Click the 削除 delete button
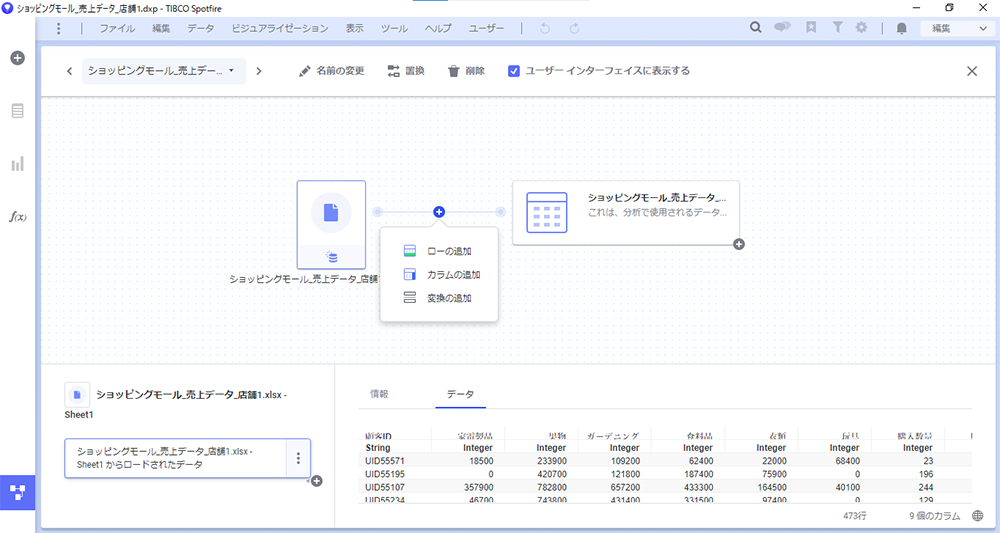Viewport: 1000px width, 533px height. coord(466,71)
